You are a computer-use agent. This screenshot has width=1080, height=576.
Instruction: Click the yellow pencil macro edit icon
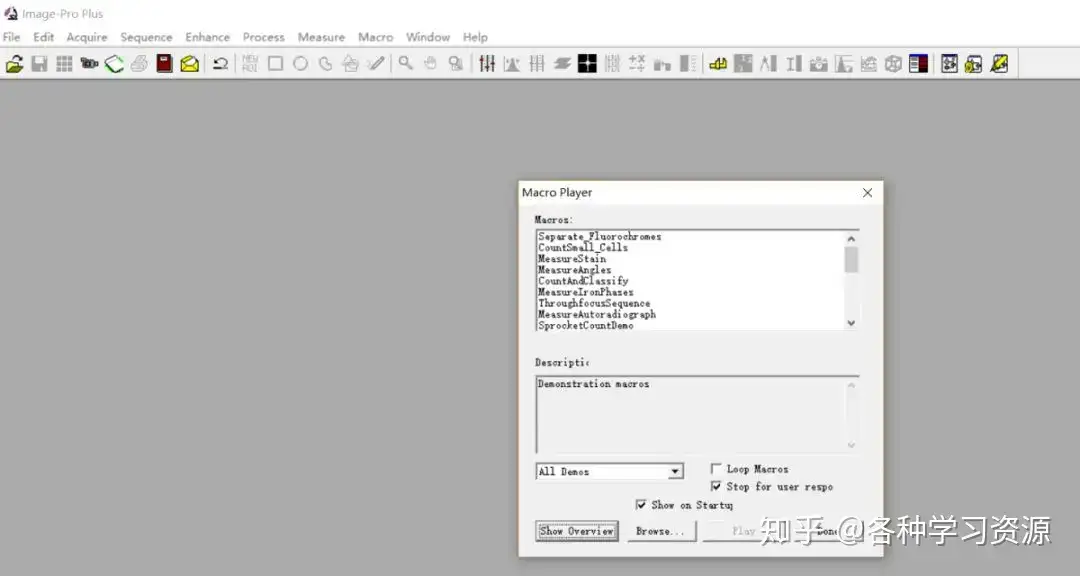pos(999,64)
